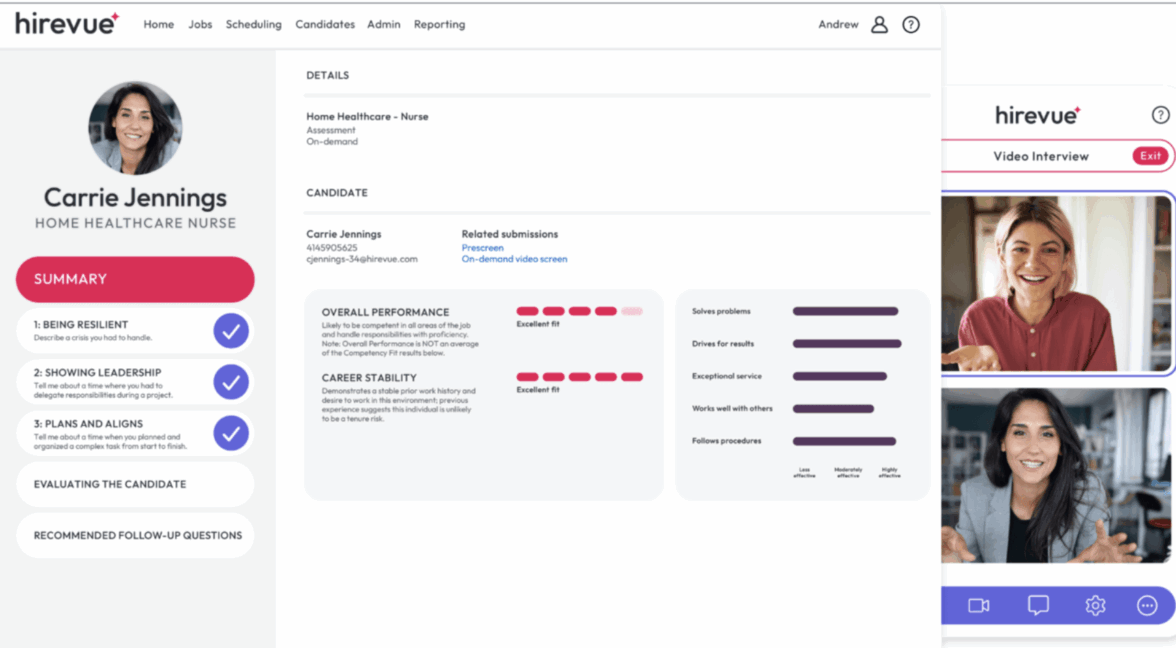Click the help icon in interview panel

pos(1160,115)
